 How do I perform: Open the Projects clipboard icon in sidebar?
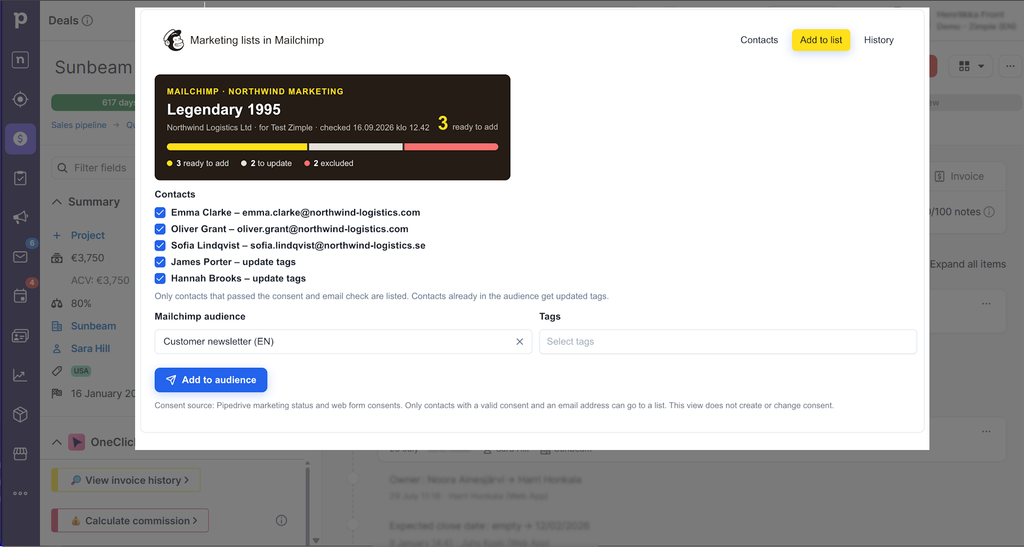pos(20,178)
